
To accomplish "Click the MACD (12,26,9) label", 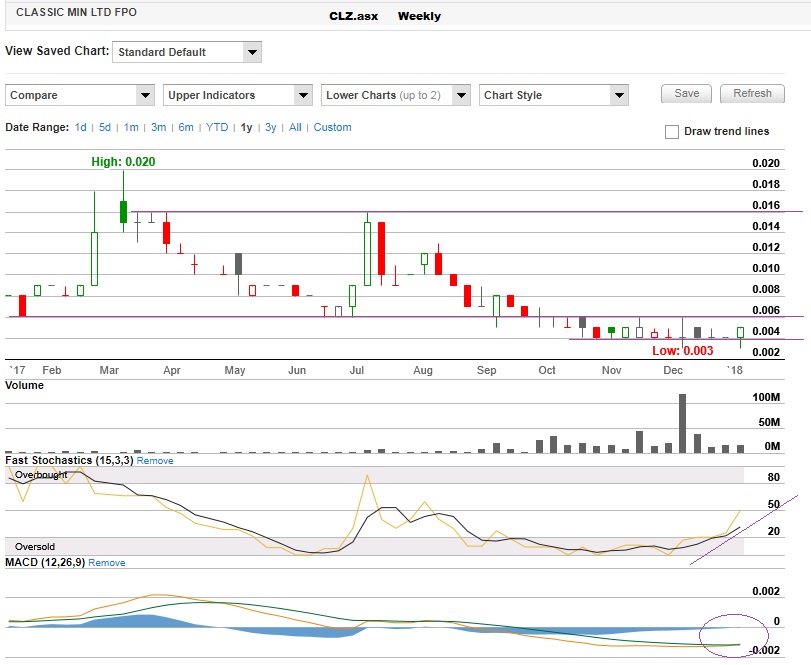I will tap(45, 562).
